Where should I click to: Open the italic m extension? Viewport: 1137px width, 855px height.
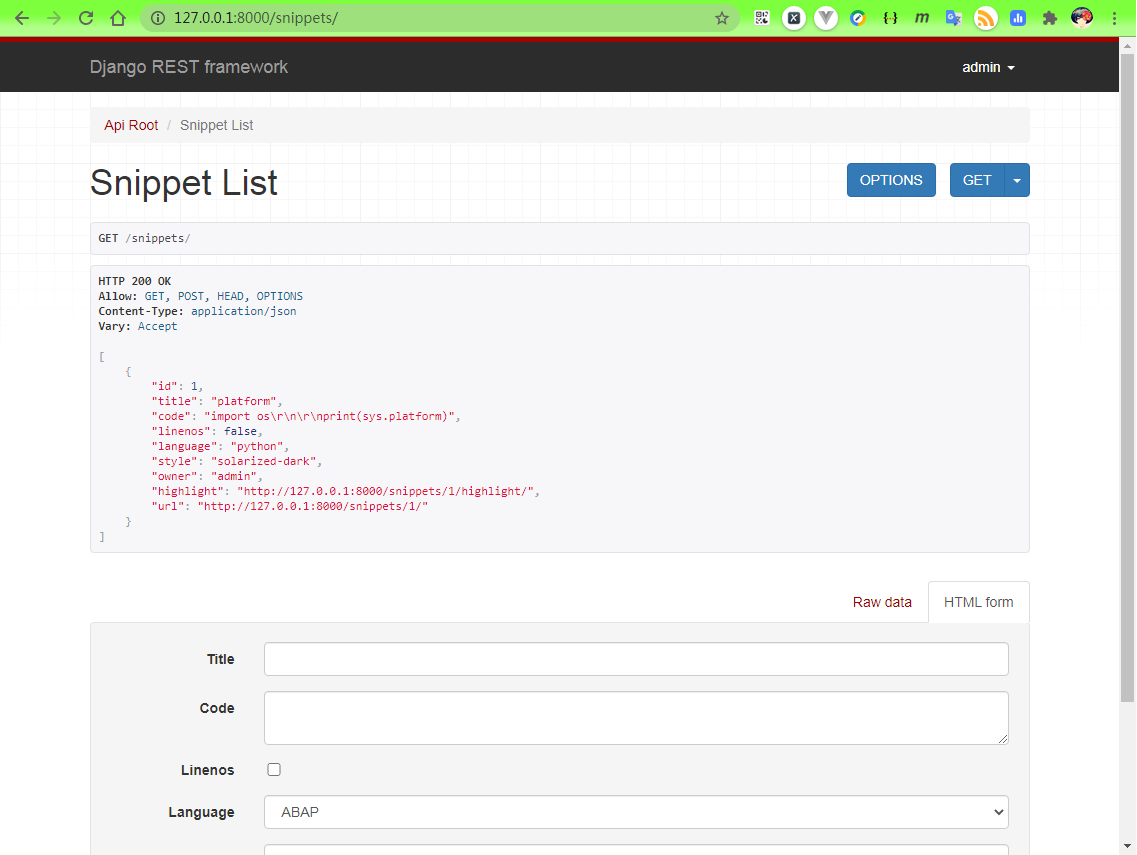pos(922,18)
